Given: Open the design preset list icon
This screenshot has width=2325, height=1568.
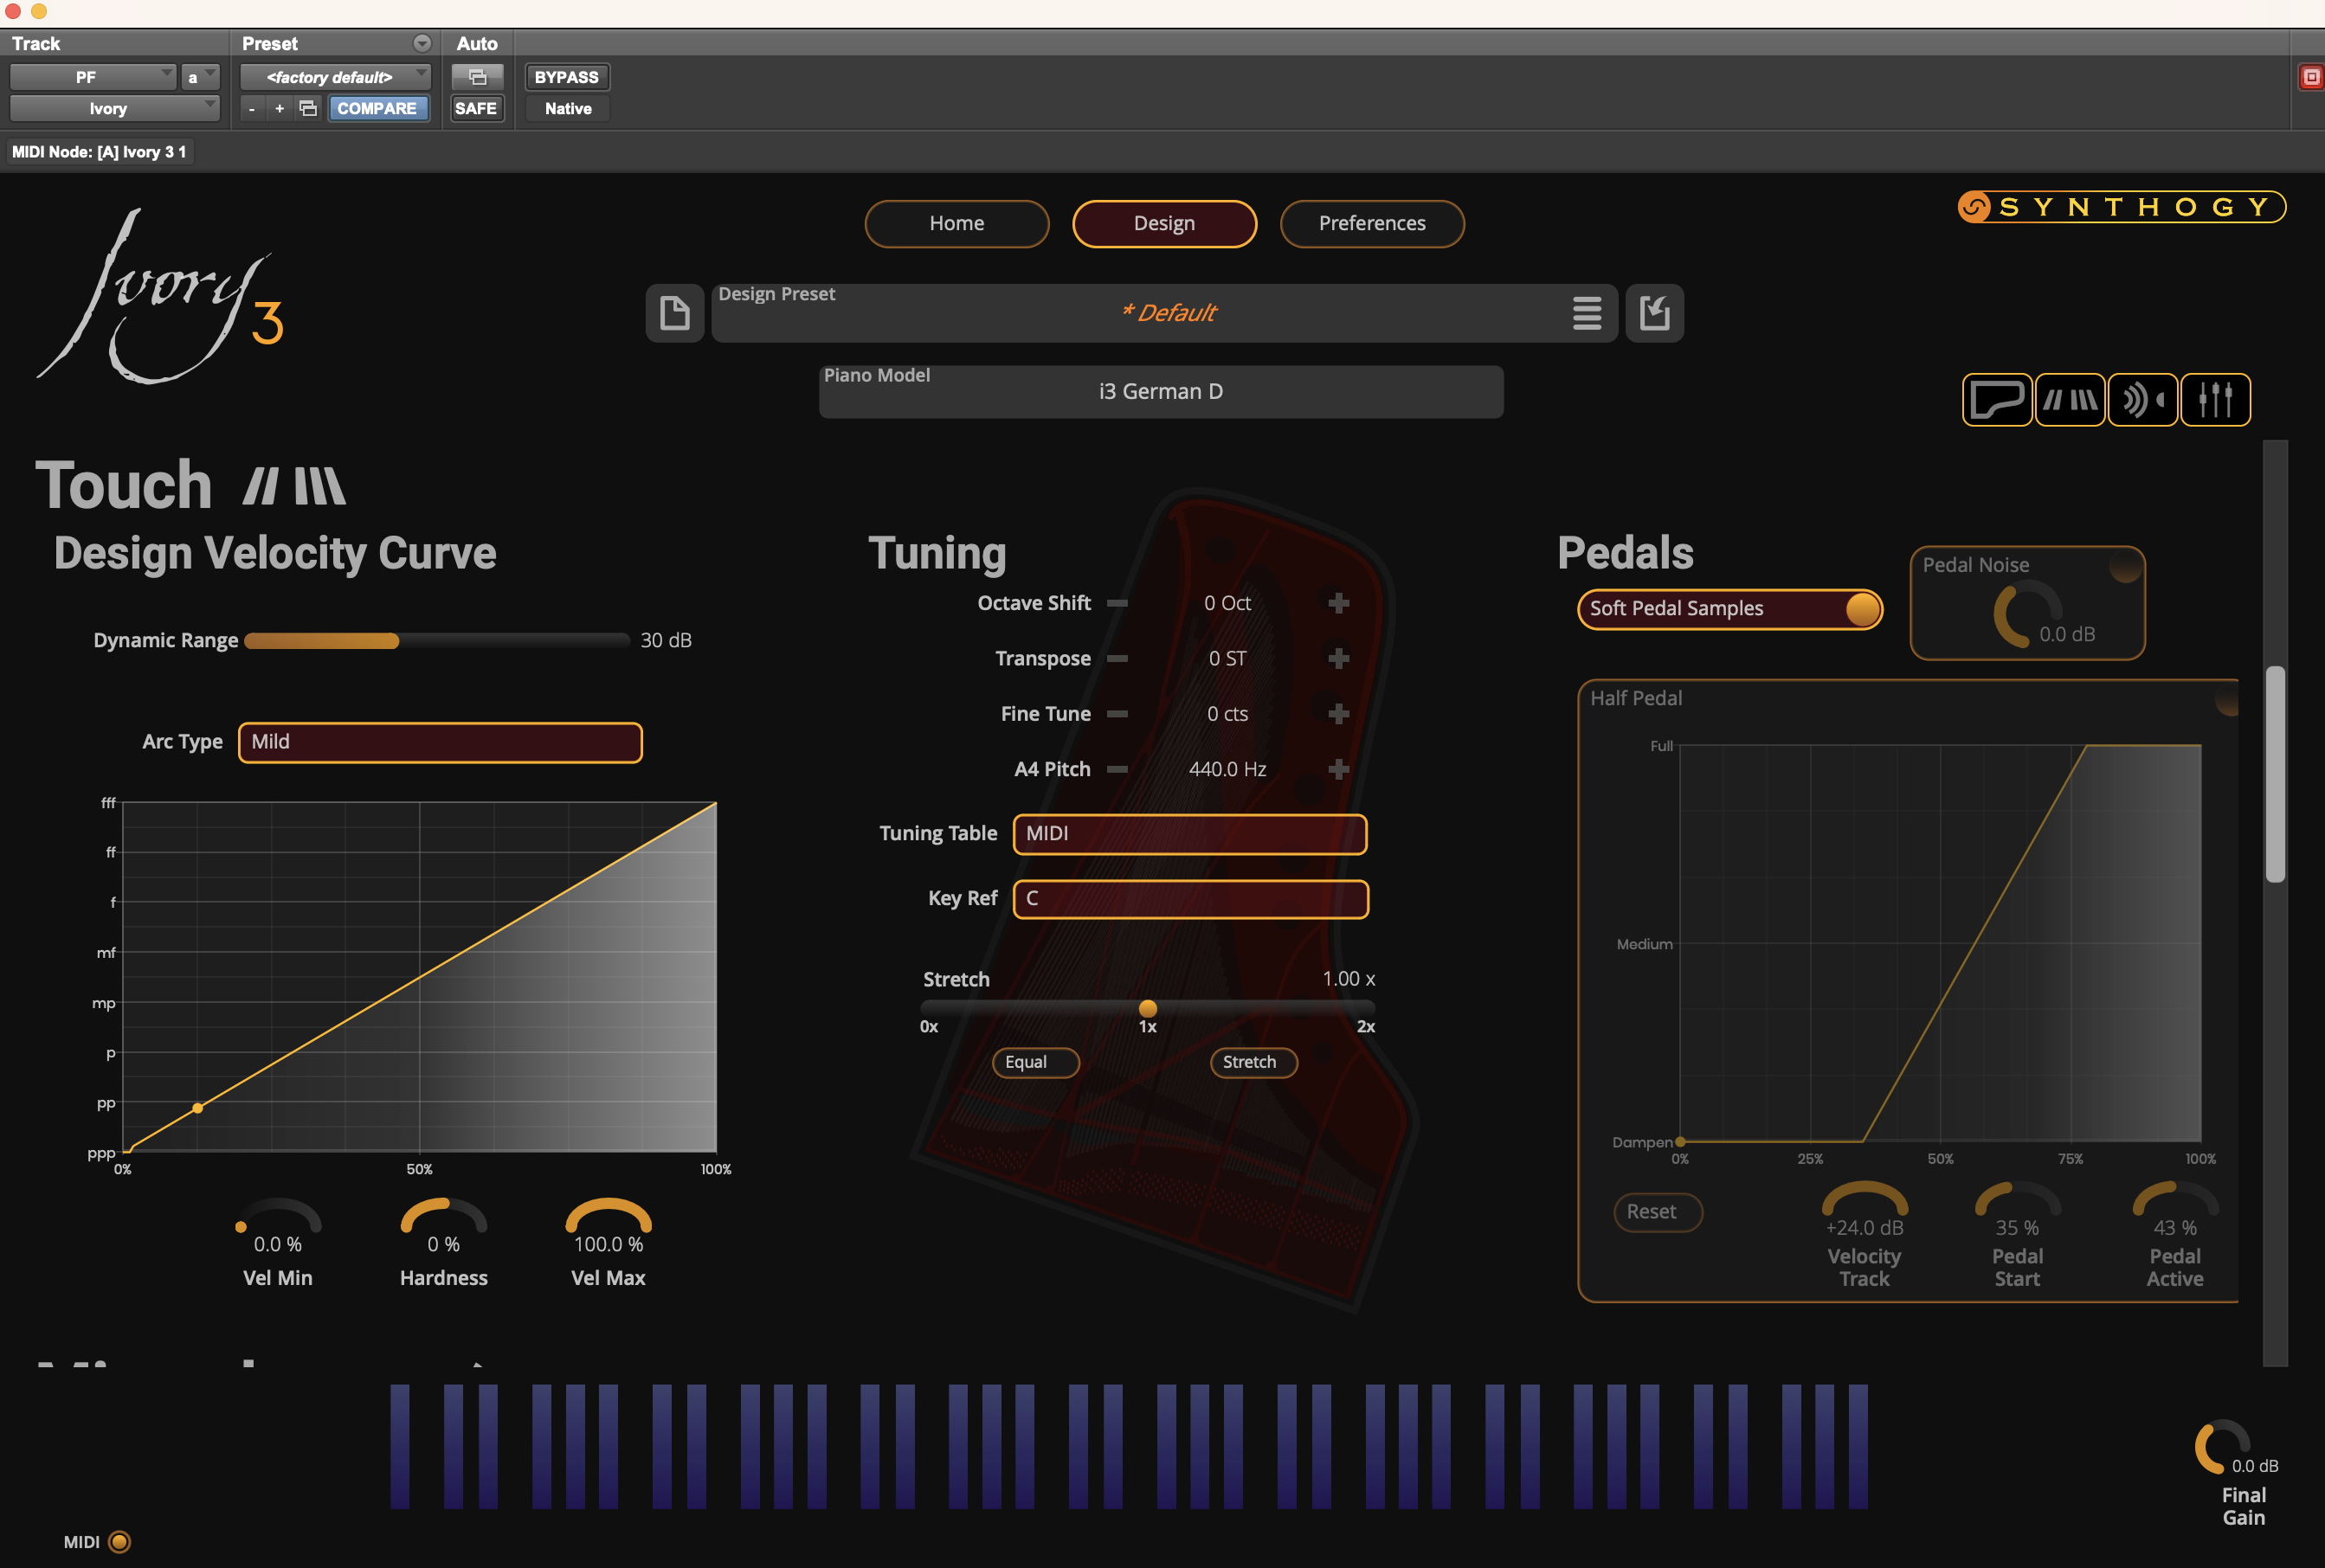Looking at the screenshot, I should coord(1586,313).
